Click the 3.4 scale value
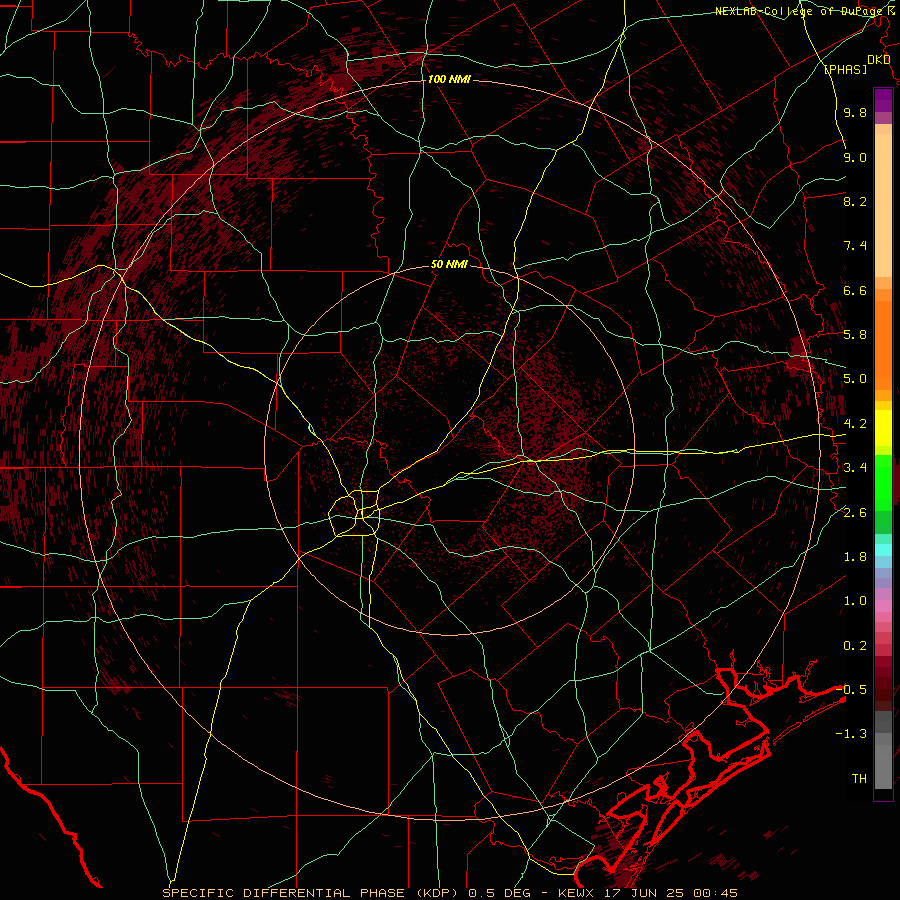 click(855, 468)
